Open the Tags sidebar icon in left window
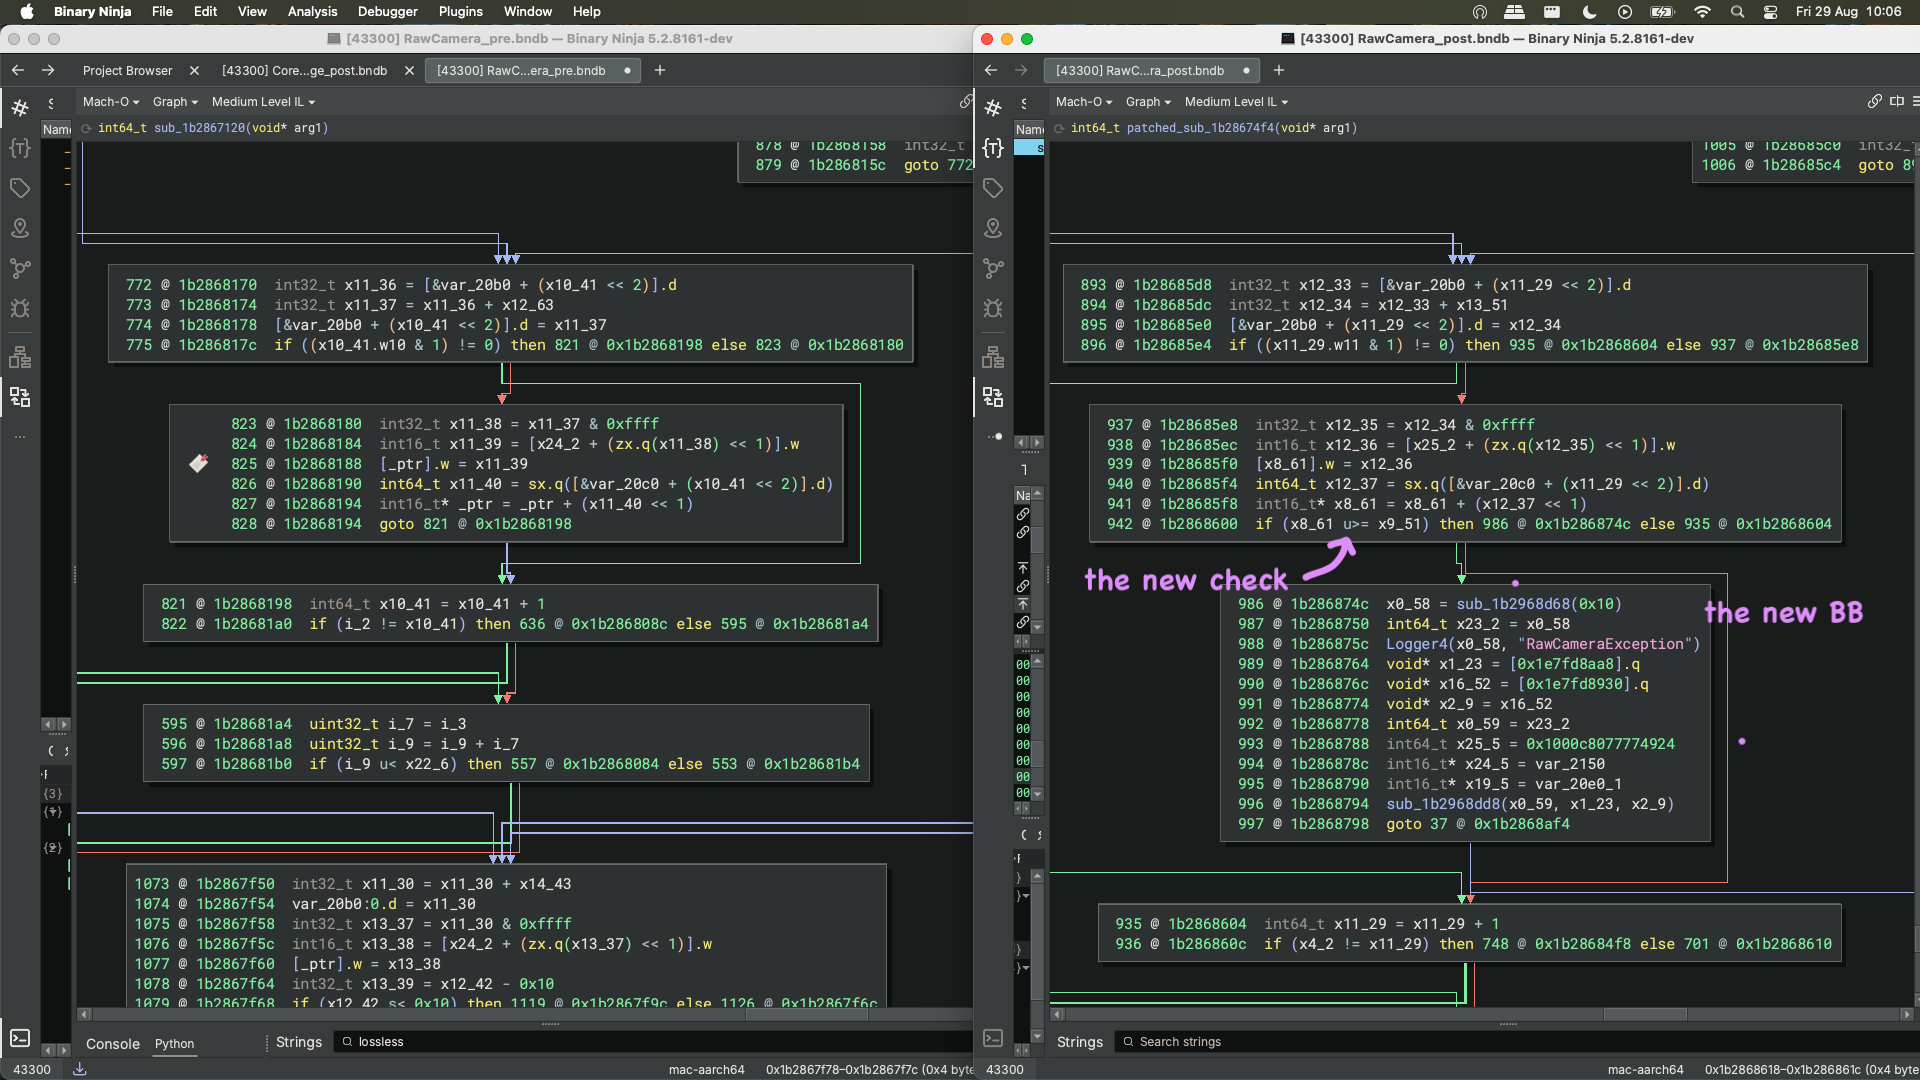 point(20,188)
